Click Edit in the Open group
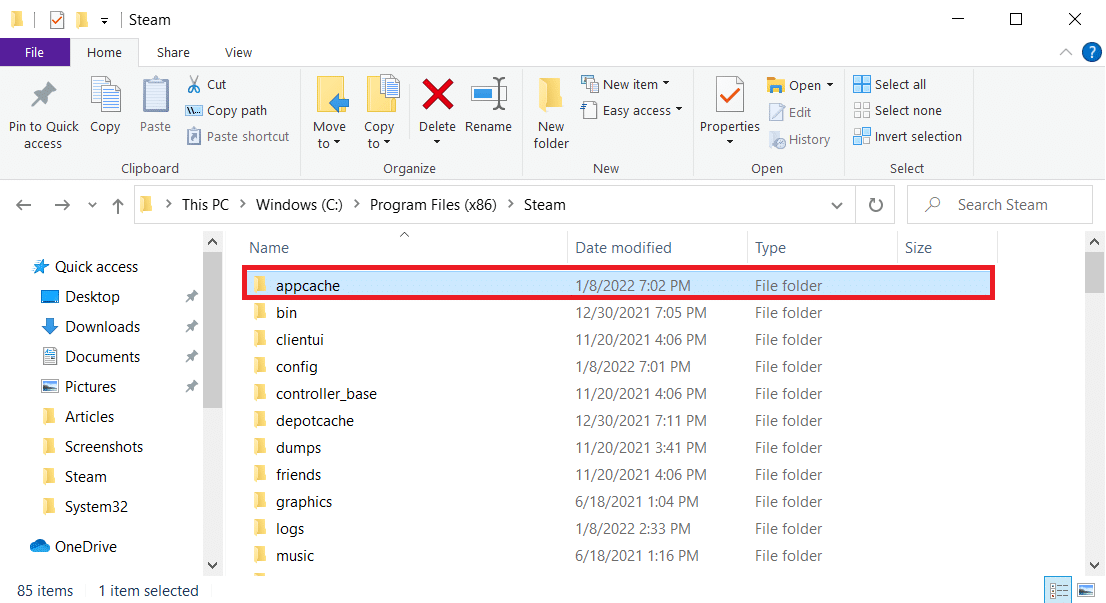This screenshot has width=1106, height=603. pos(790,112)
